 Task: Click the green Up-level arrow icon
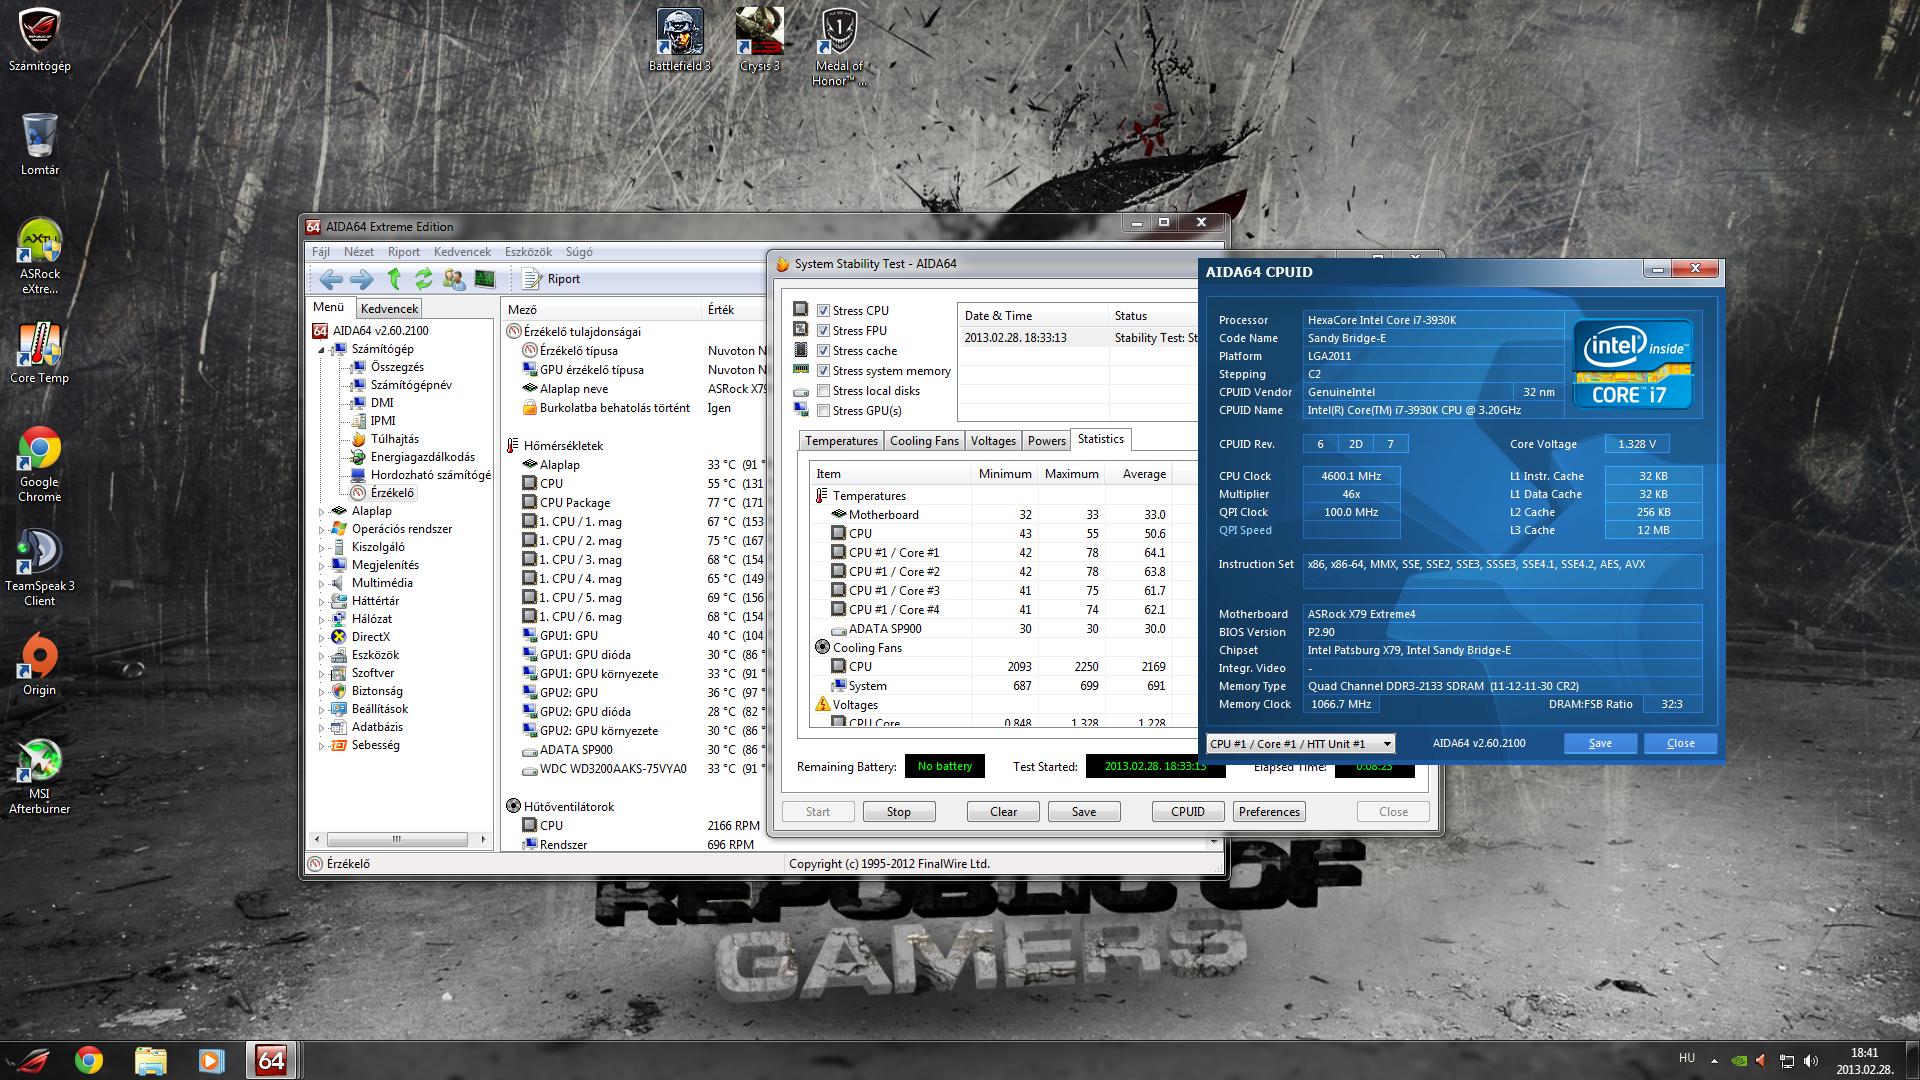point(394,279)
